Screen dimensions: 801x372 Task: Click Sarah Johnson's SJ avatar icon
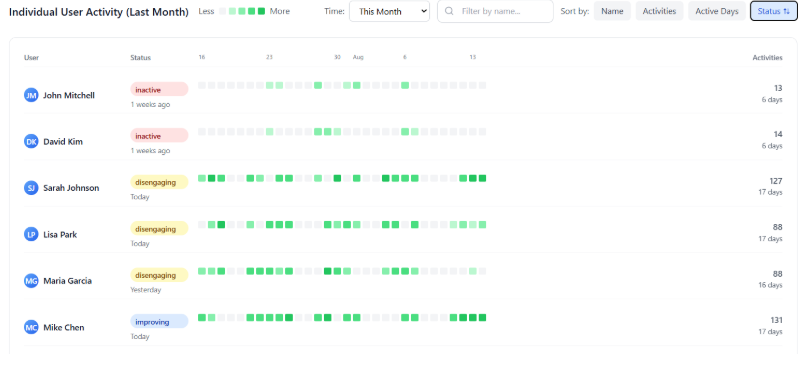pyautogui.click(x=31, y=188)
